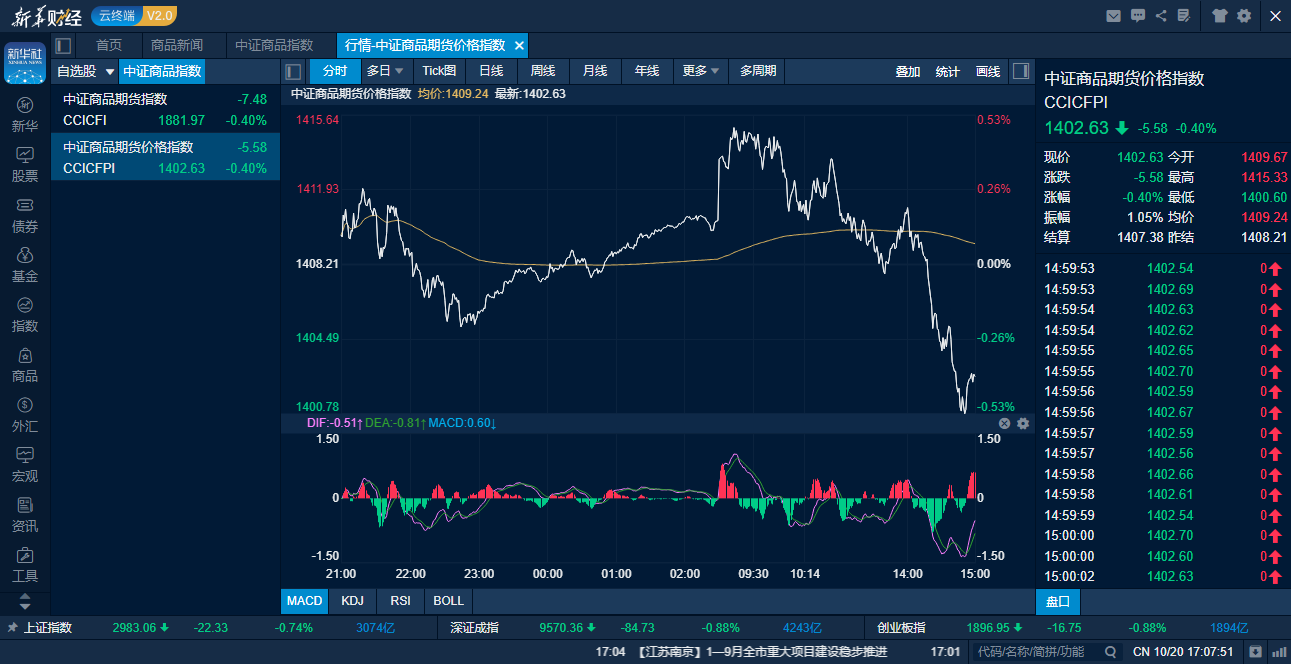Open the notes edit icon
Viewport: 1291px width, 664px height.
[1184, 16]
